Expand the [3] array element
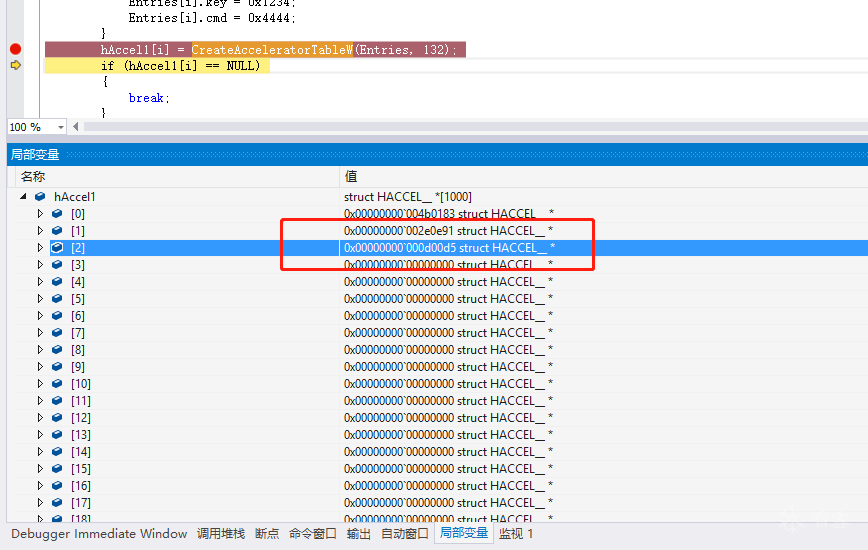Image resolution: width=868 pixels, height=550 pixels. pos(40,264)
